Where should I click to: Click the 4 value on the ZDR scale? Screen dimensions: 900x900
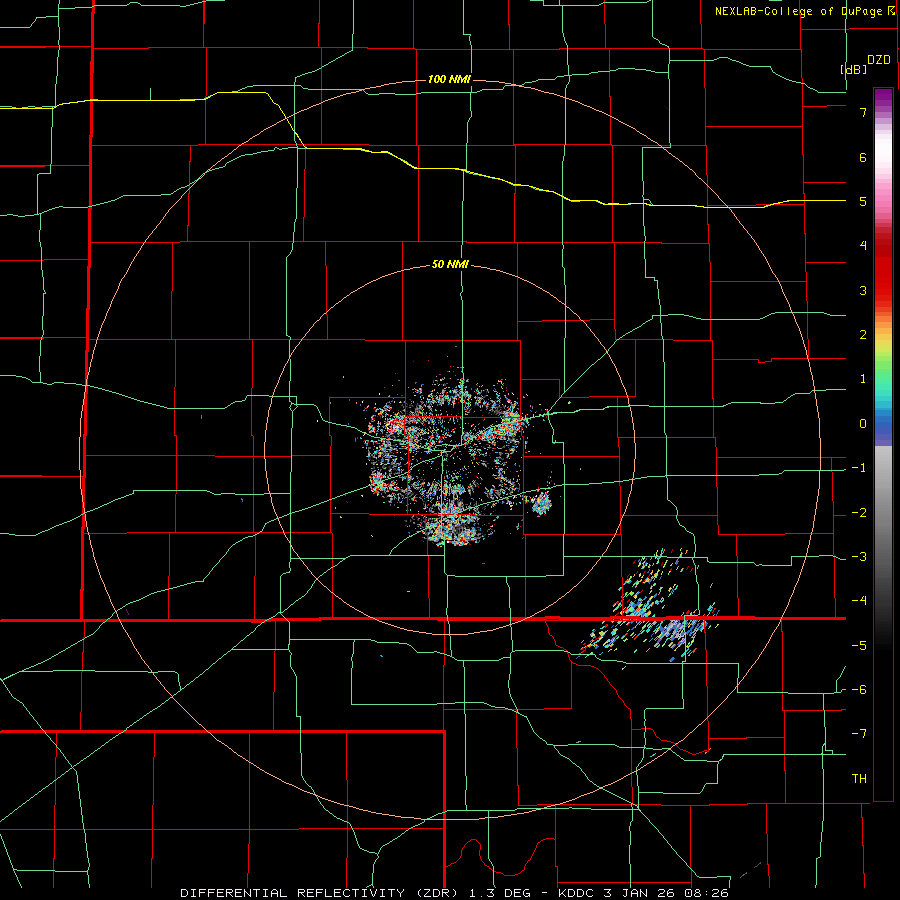[x=863, y=246]
